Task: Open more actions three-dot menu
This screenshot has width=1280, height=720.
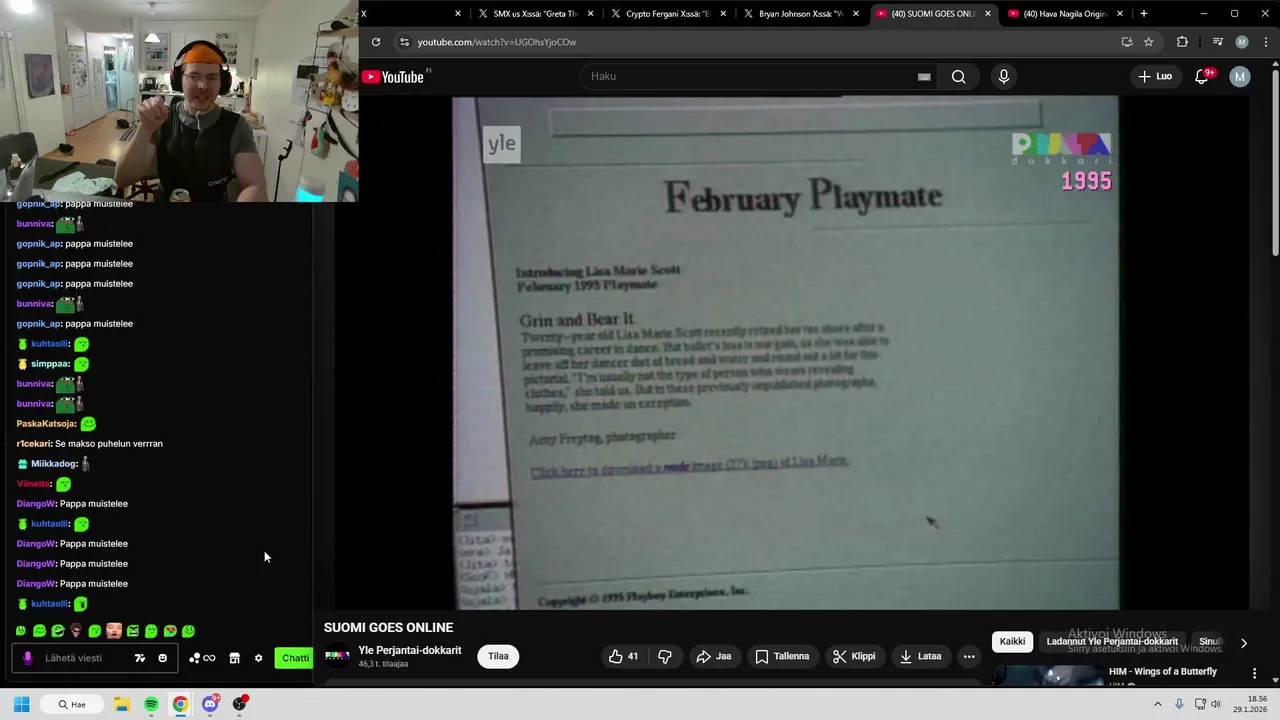Action: point(969,657)
